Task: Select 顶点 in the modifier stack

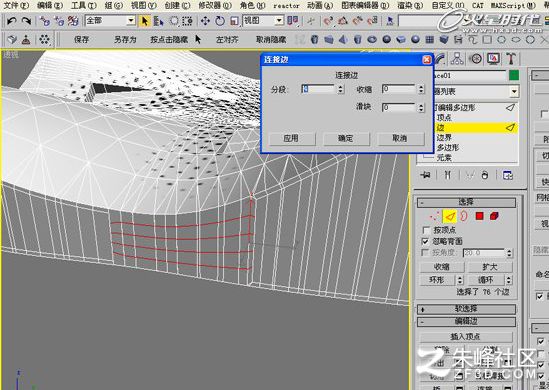Action: (x=444, y=118)
